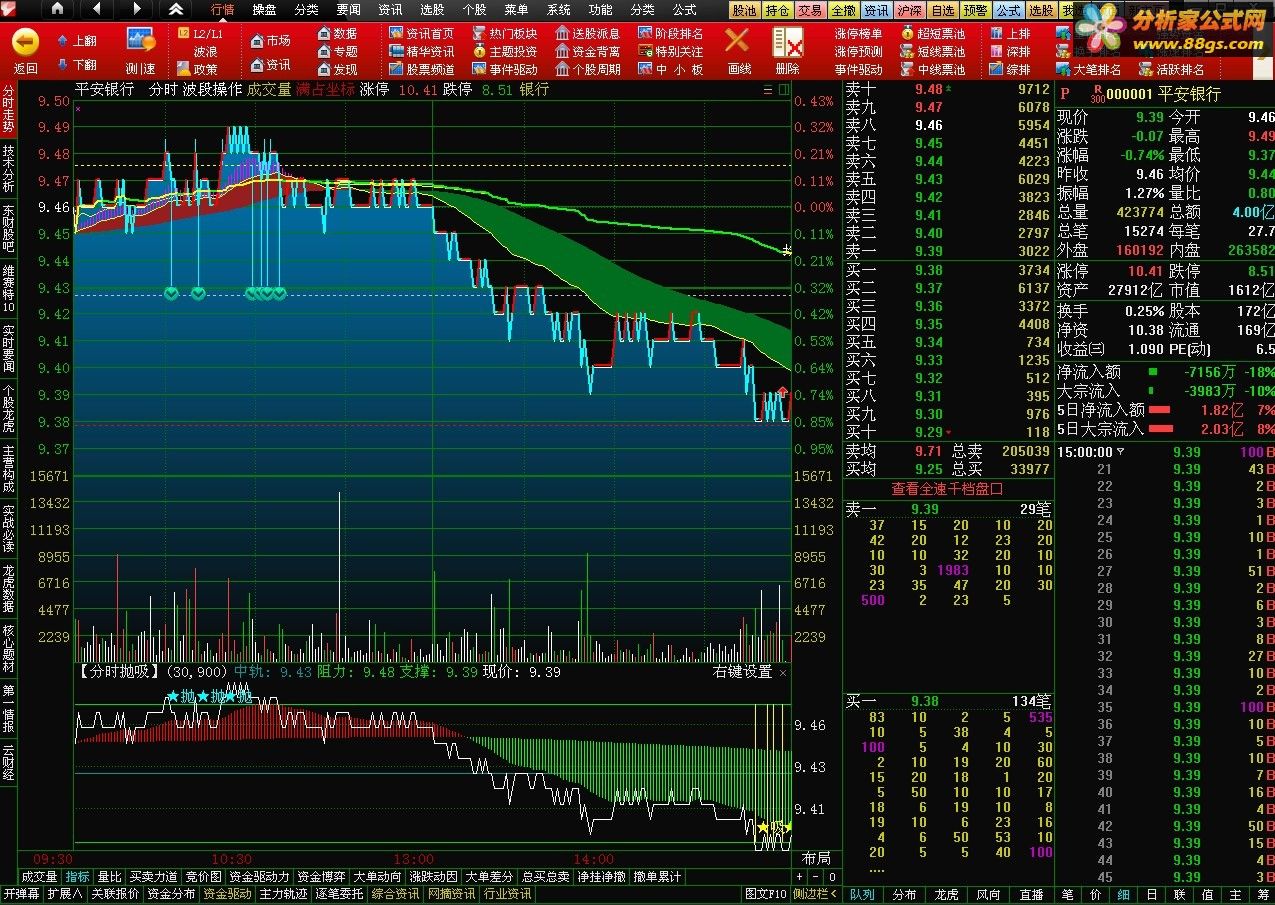
Task: Open 大笔排名 ranking icon
Action: 1064,69
